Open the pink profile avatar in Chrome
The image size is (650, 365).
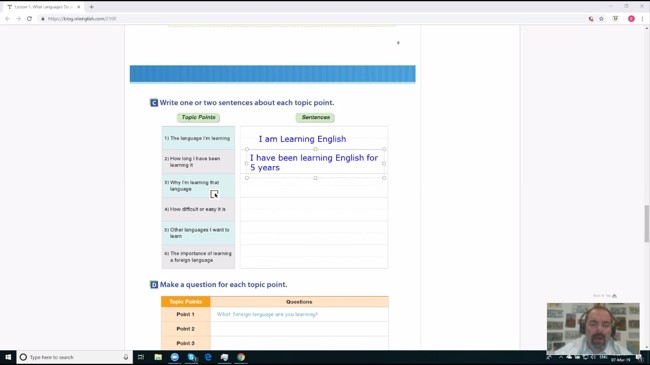[x=631, y=19]
